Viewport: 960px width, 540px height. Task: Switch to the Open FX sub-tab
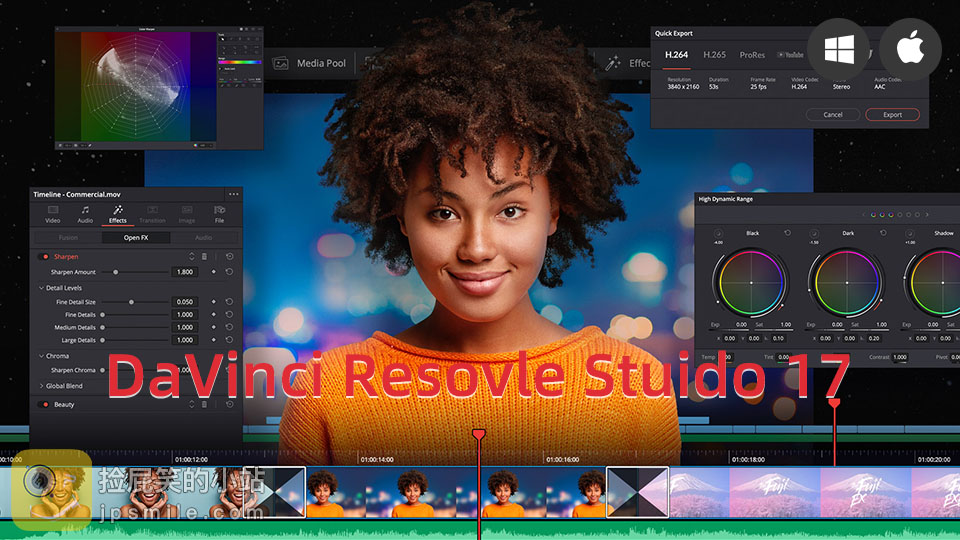click(x=136, y=238)
